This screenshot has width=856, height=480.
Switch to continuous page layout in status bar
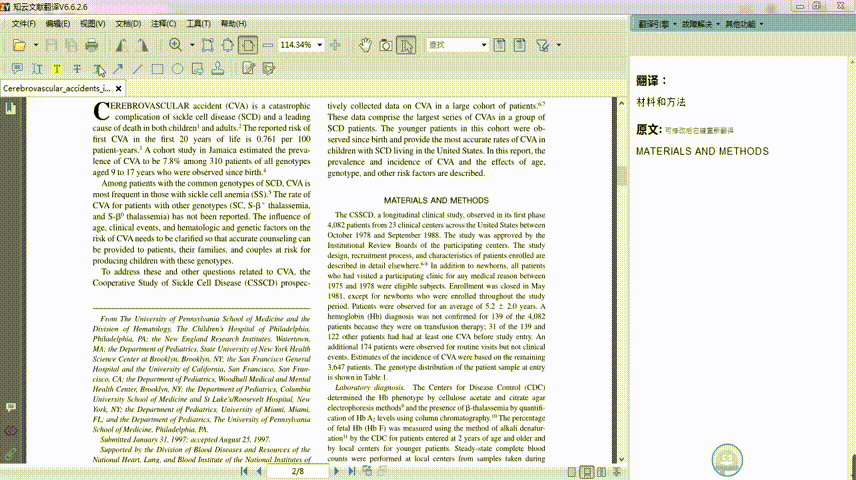(587, 472)
